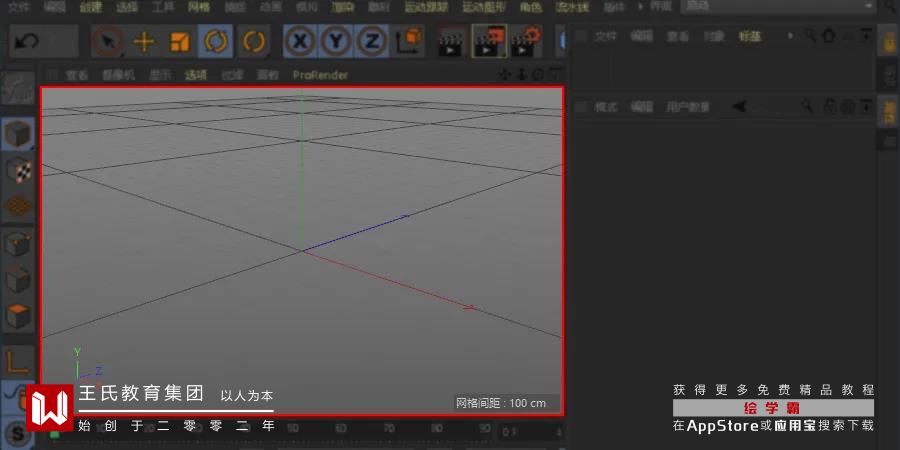Click Attribute Manager new panel icon
Viewport: 900px width, 450px height.
[866, 106]
